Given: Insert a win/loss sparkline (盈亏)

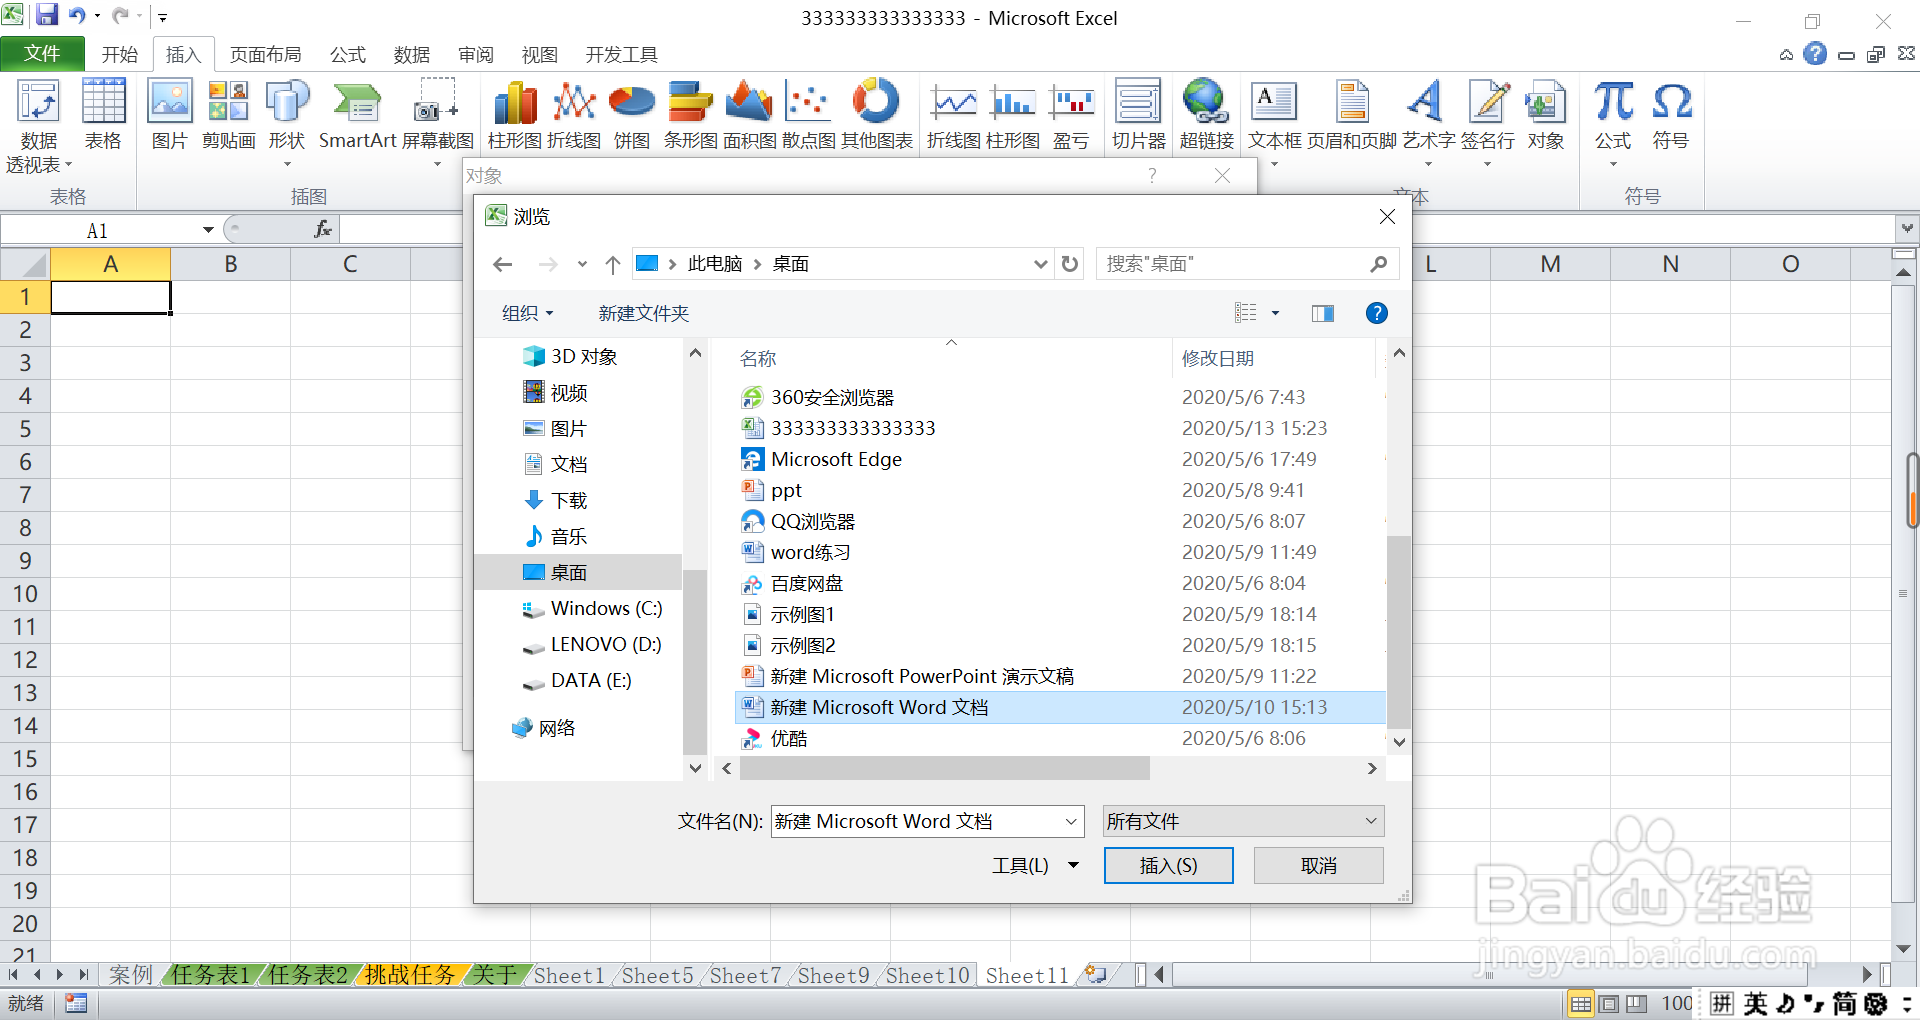Looking at the screenshot, I should [x=1071, y=115].
